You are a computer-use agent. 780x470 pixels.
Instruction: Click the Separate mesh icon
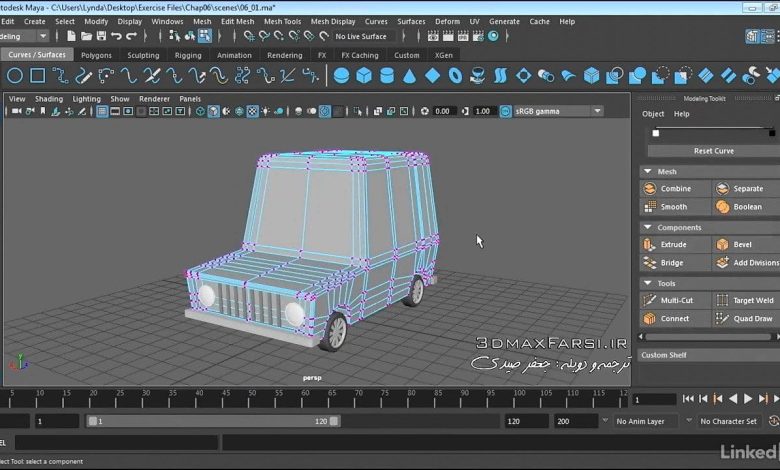click(x=722, y=188)
